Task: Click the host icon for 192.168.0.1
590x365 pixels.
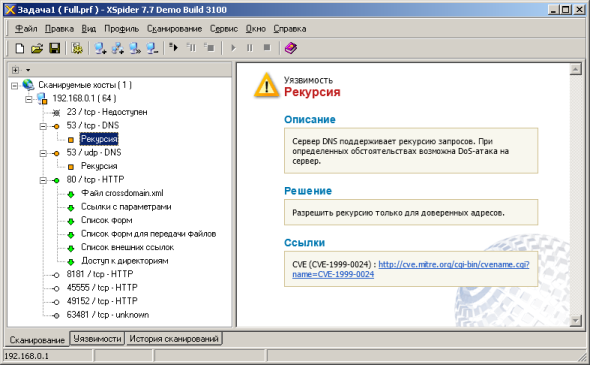Action: 42,99
